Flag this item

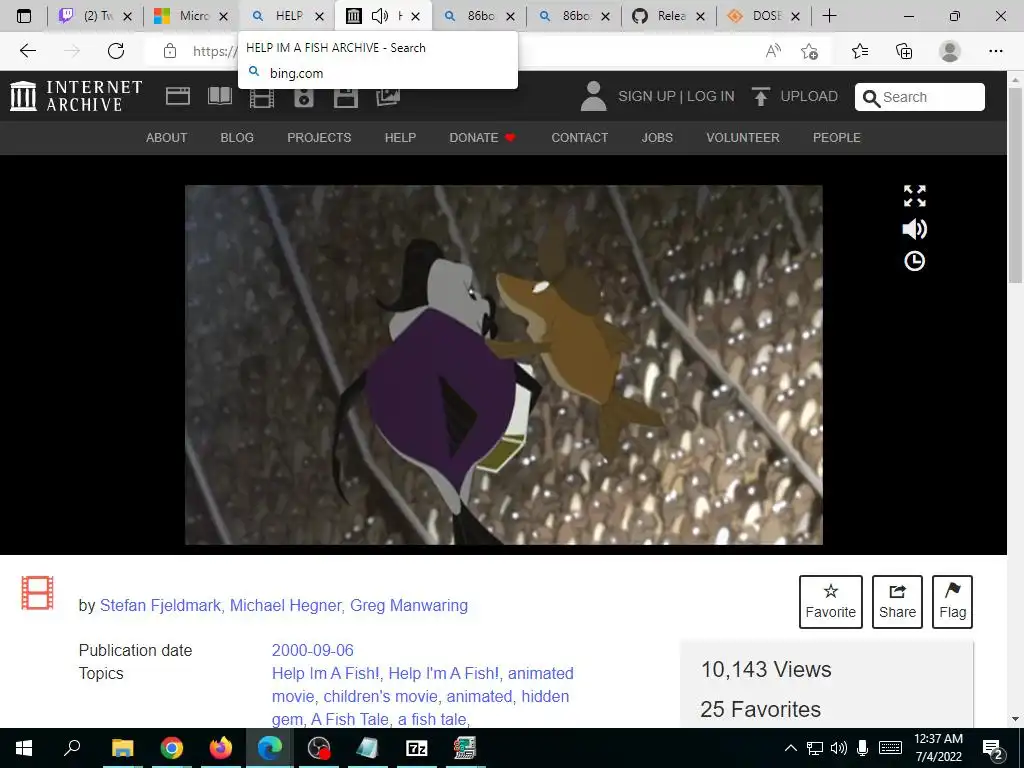pyautogui.click(x=952, y=601)
